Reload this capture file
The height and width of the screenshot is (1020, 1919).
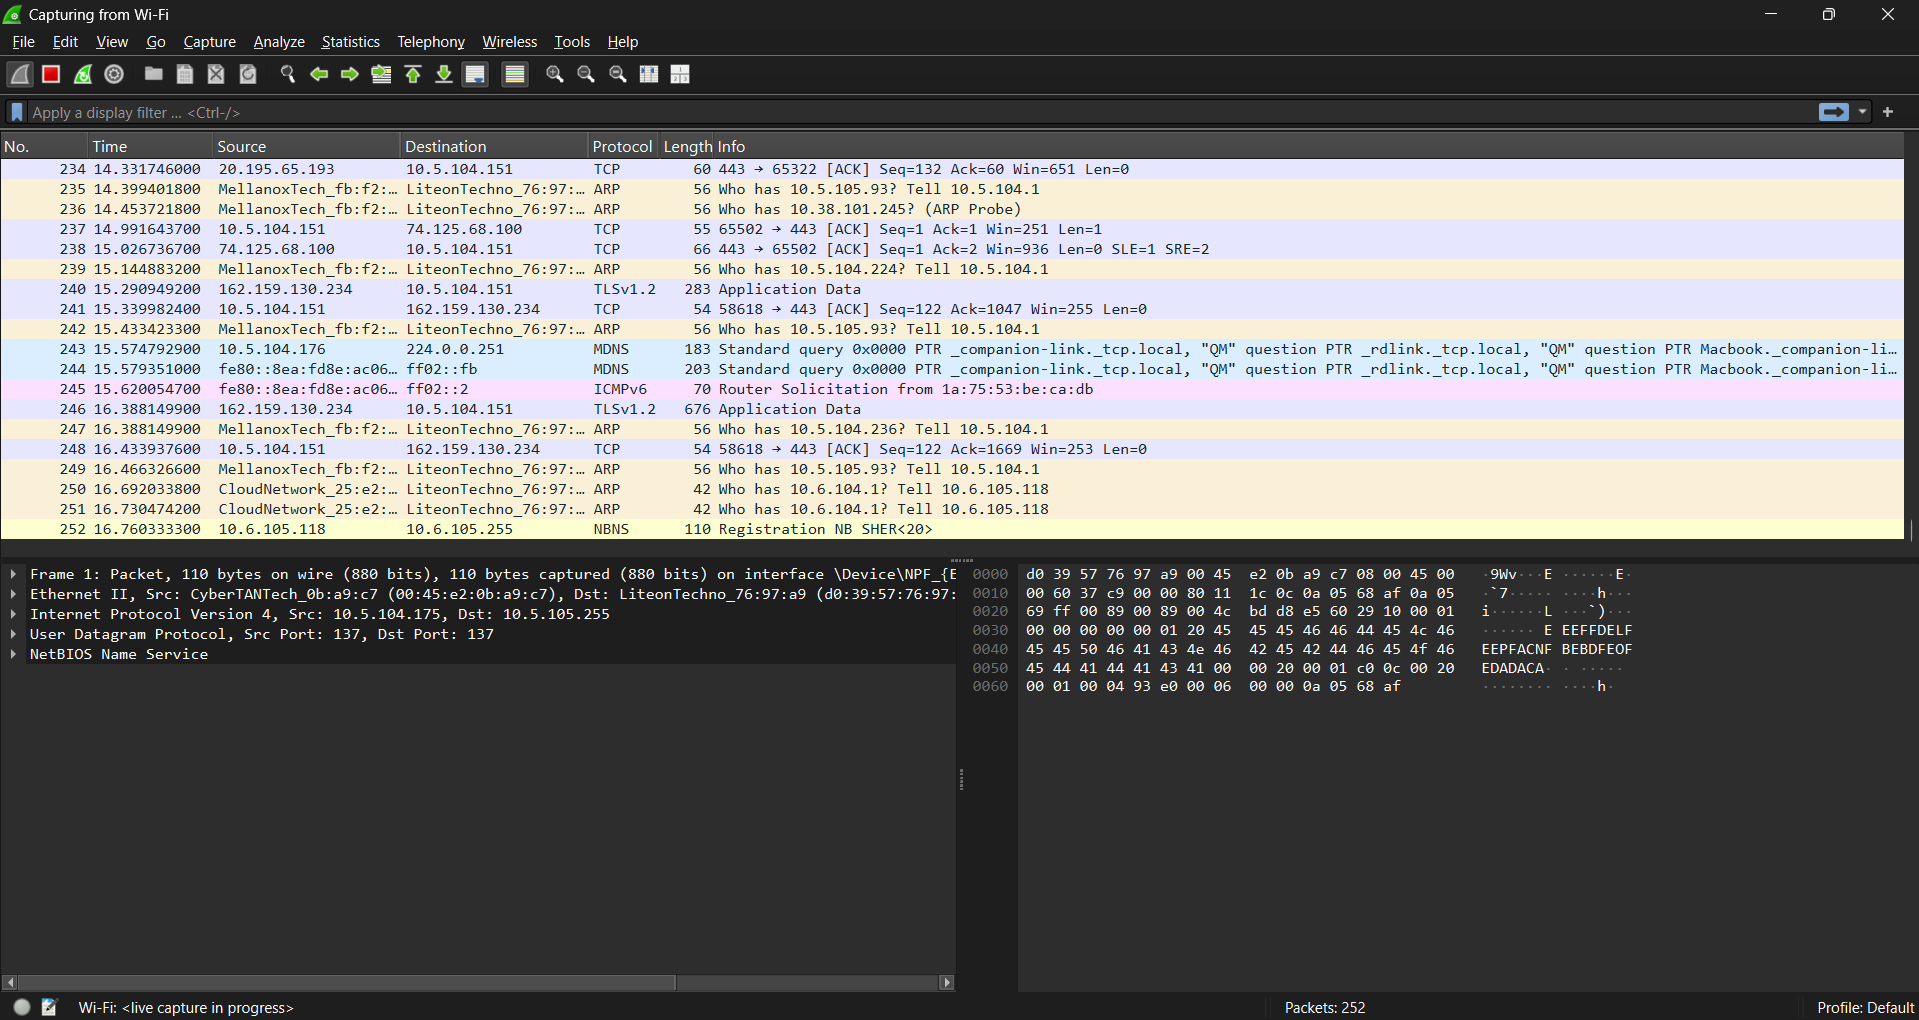tap(248, 74)
